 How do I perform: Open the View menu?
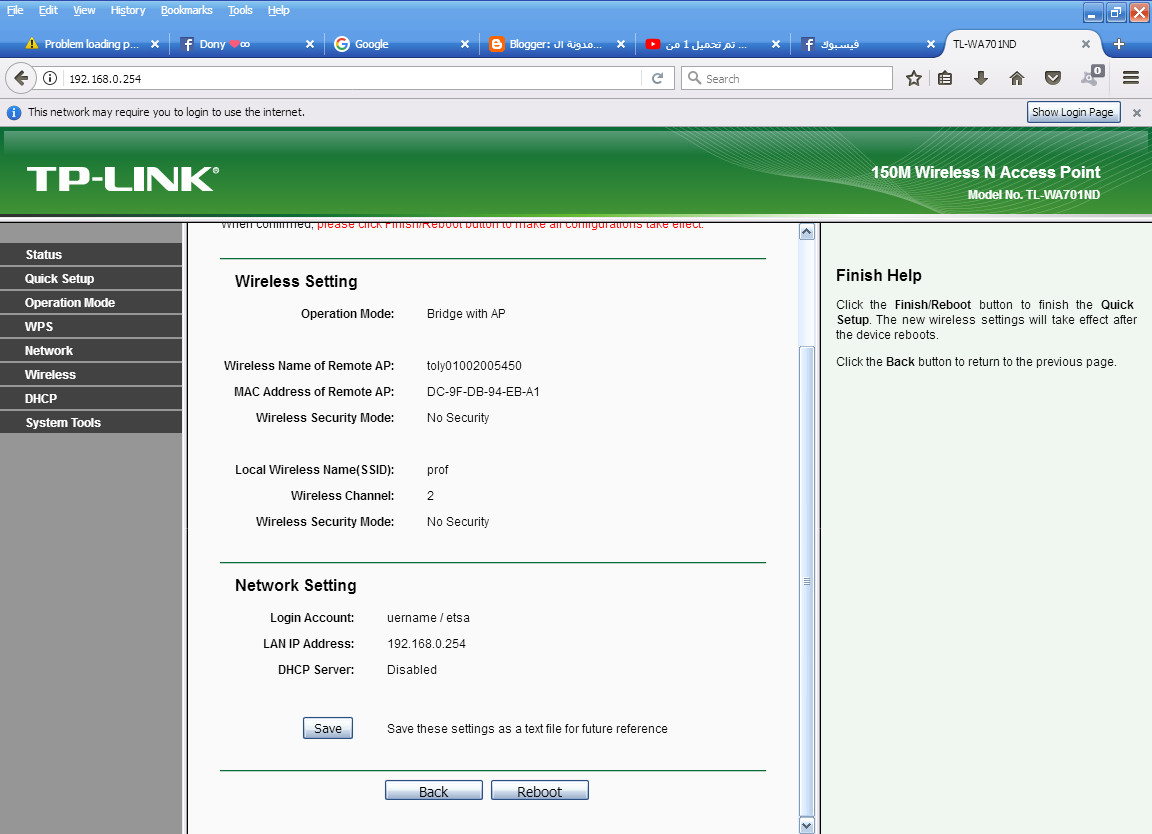(84, 10)
